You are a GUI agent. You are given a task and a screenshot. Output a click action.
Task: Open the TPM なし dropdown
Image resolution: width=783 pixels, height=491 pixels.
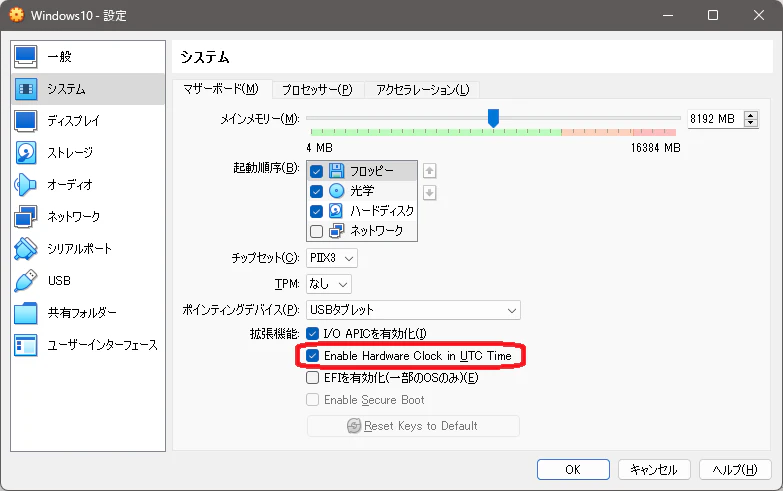click(329, 284)
